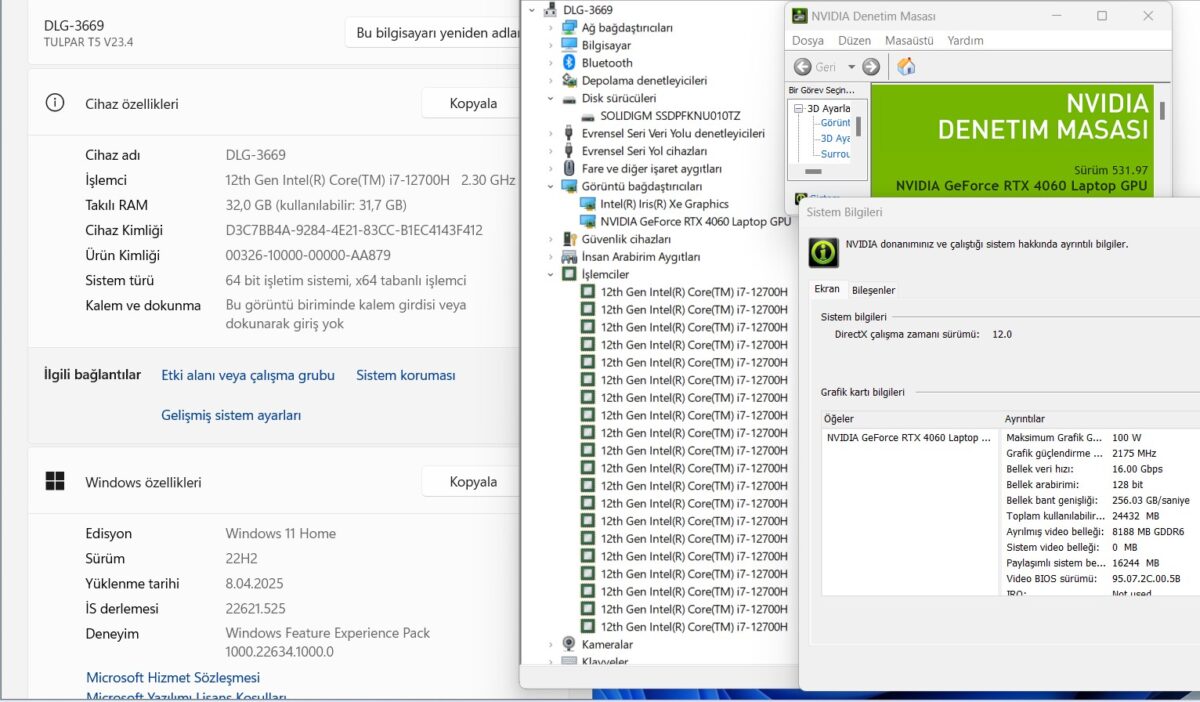Open the Dosya menu in NVIDIA panel
Screen dimensions: 1200x702
(808, 41)
